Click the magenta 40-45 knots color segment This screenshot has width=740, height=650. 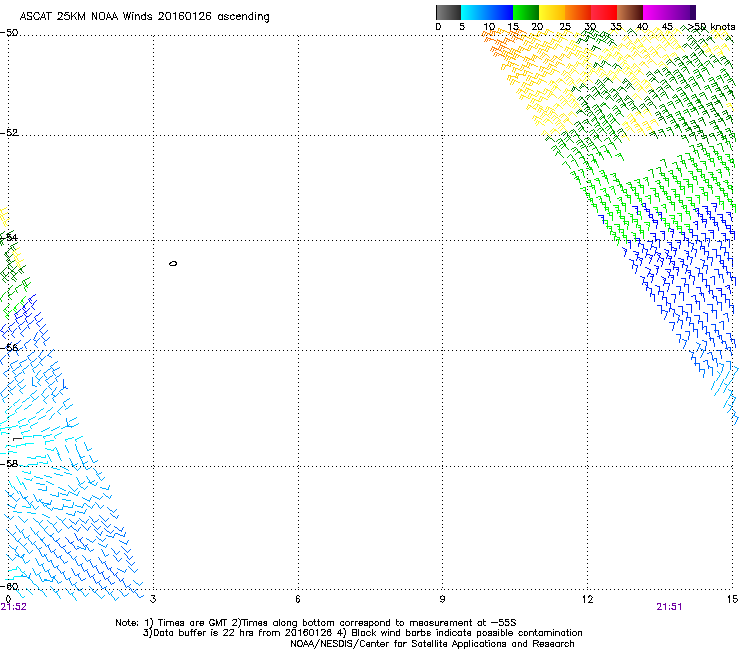click(656, 12)
